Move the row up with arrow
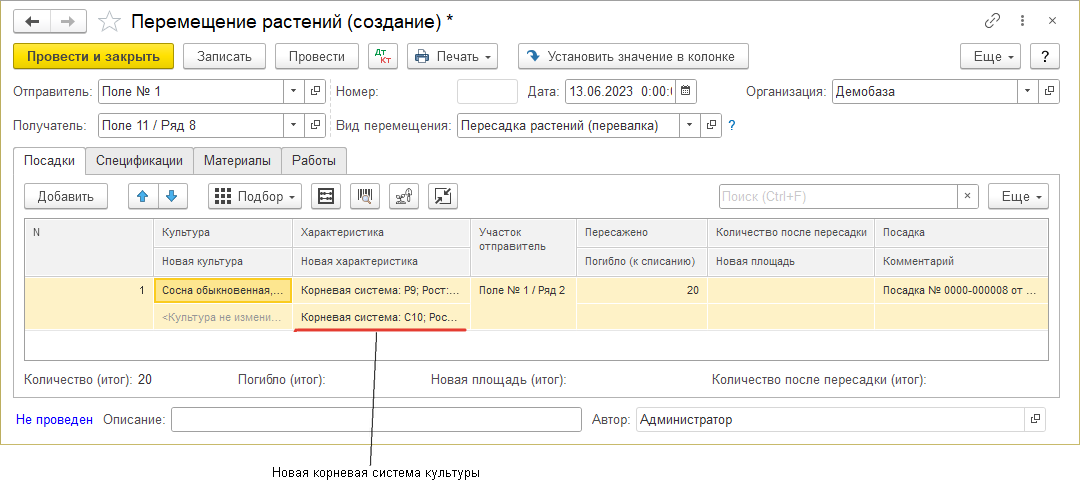 pos(144,197)
